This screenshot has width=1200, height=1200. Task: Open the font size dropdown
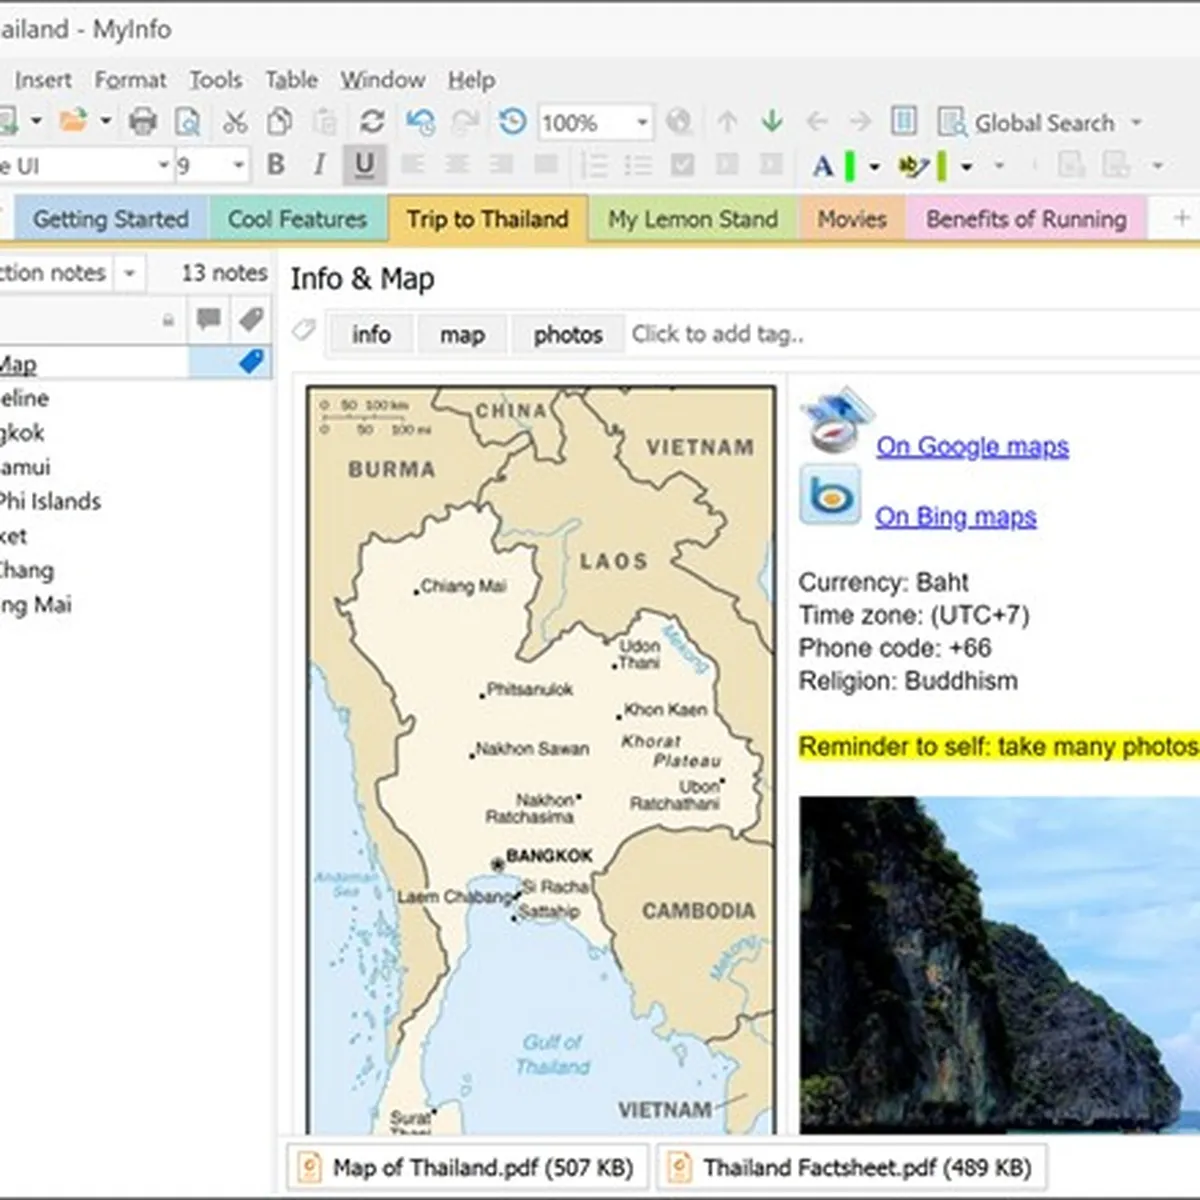[238, 166]
